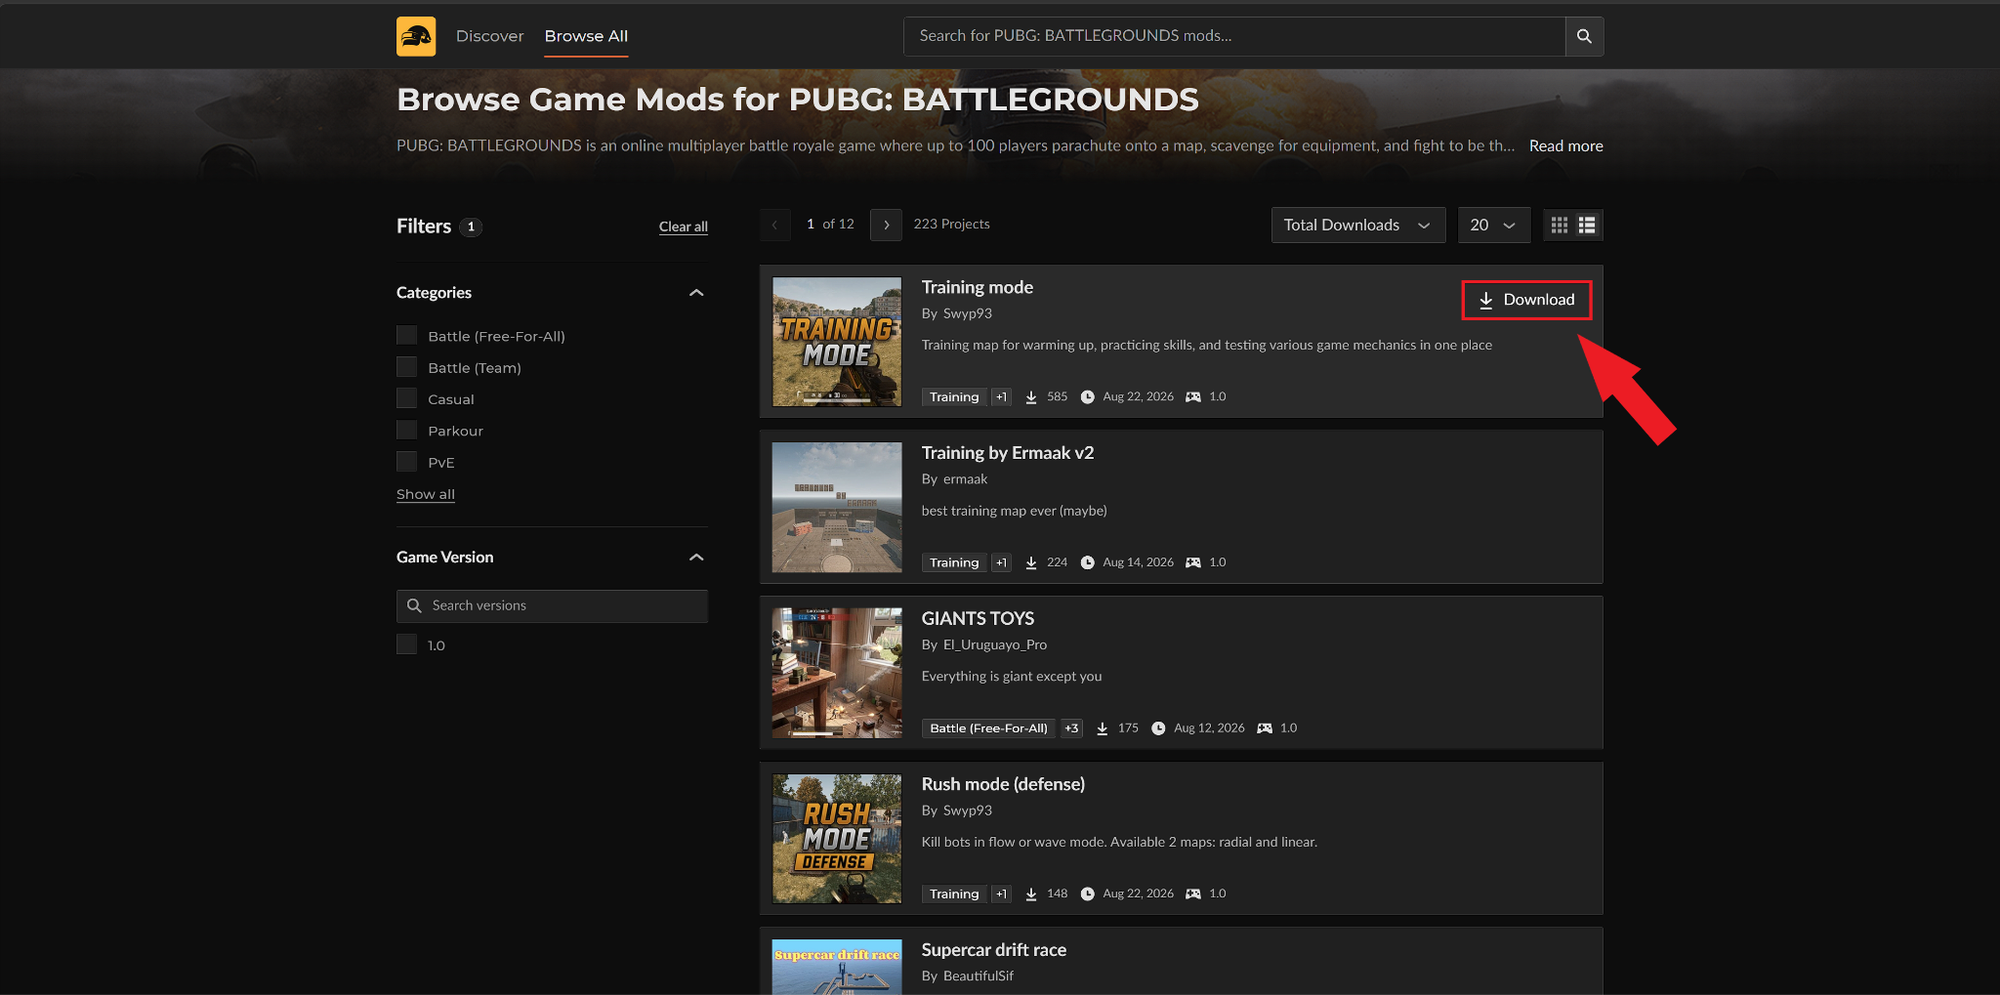Switch to list view layout

click(1587, 225)
